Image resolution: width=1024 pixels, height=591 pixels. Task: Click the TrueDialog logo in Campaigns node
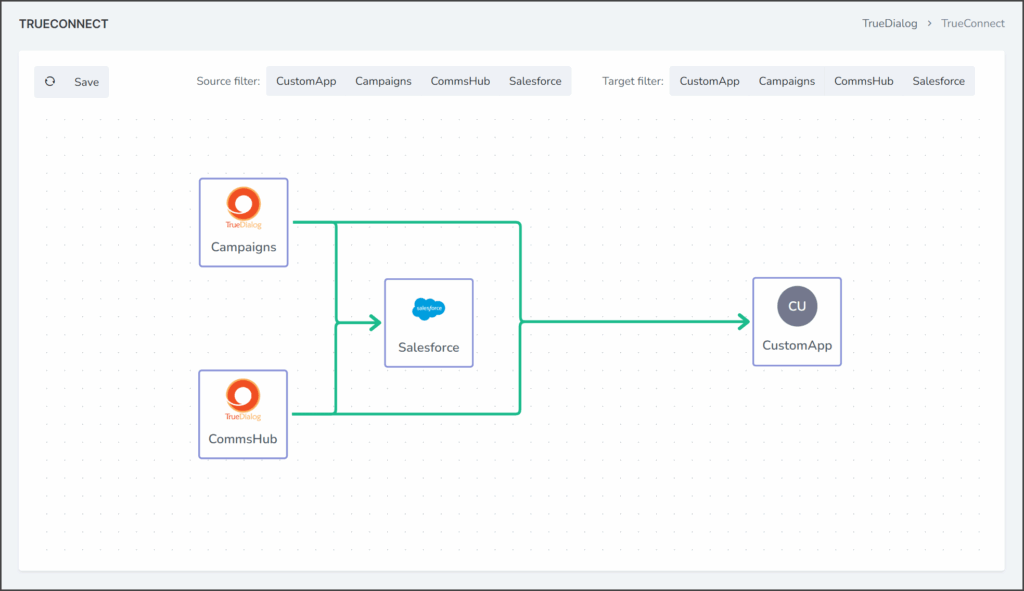(244, 208)
